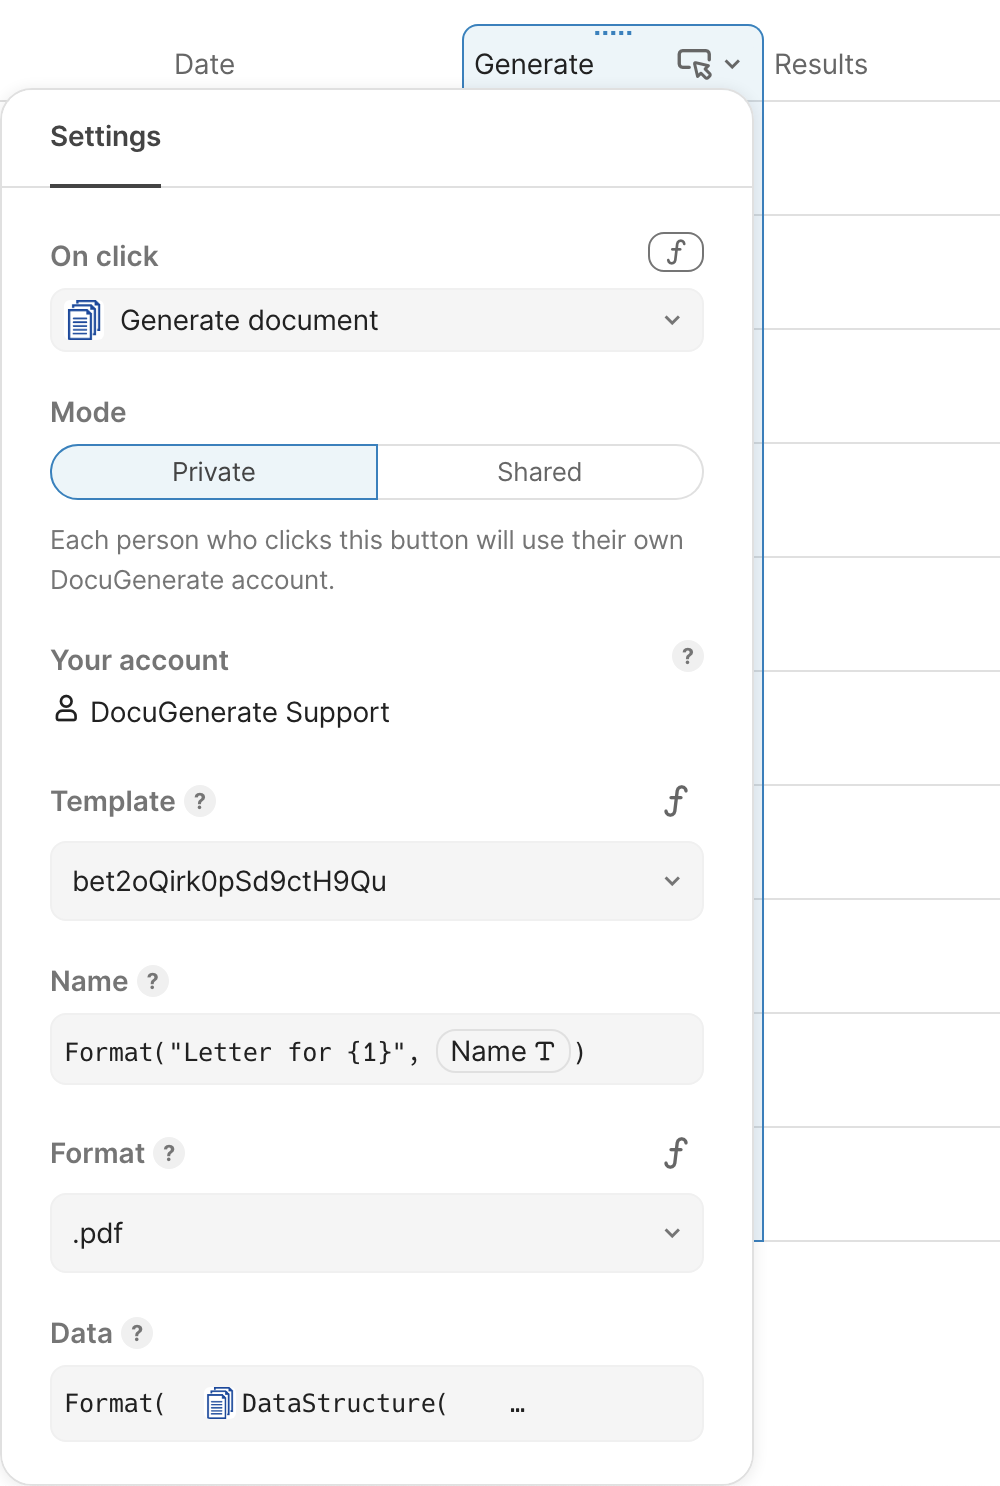Image resolution: width=1000 pixels, height=1486 pixels.
Task: Select the Private mode option
Action: 213,472
